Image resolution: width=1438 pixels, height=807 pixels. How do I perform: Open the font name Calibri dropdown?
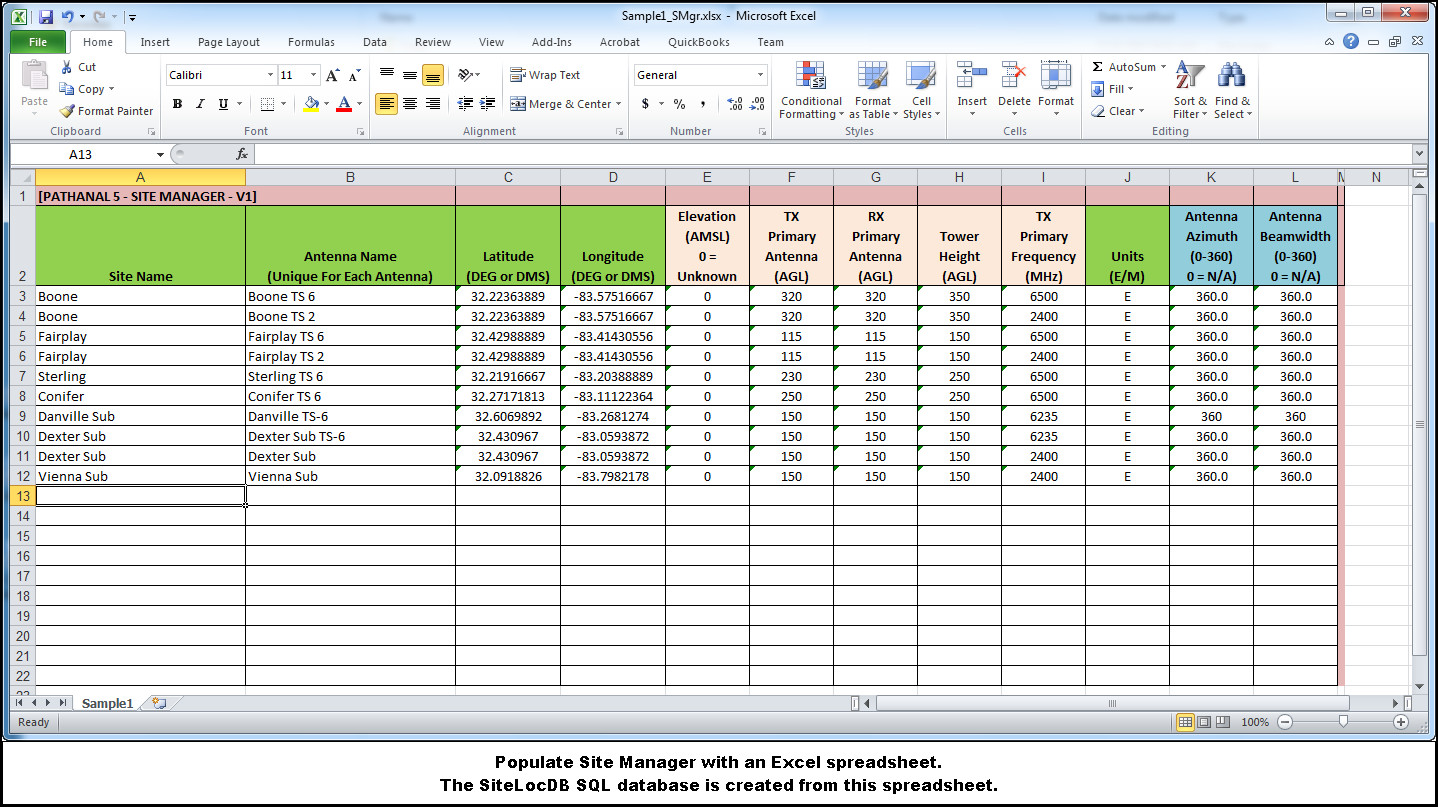coord(270,75)
